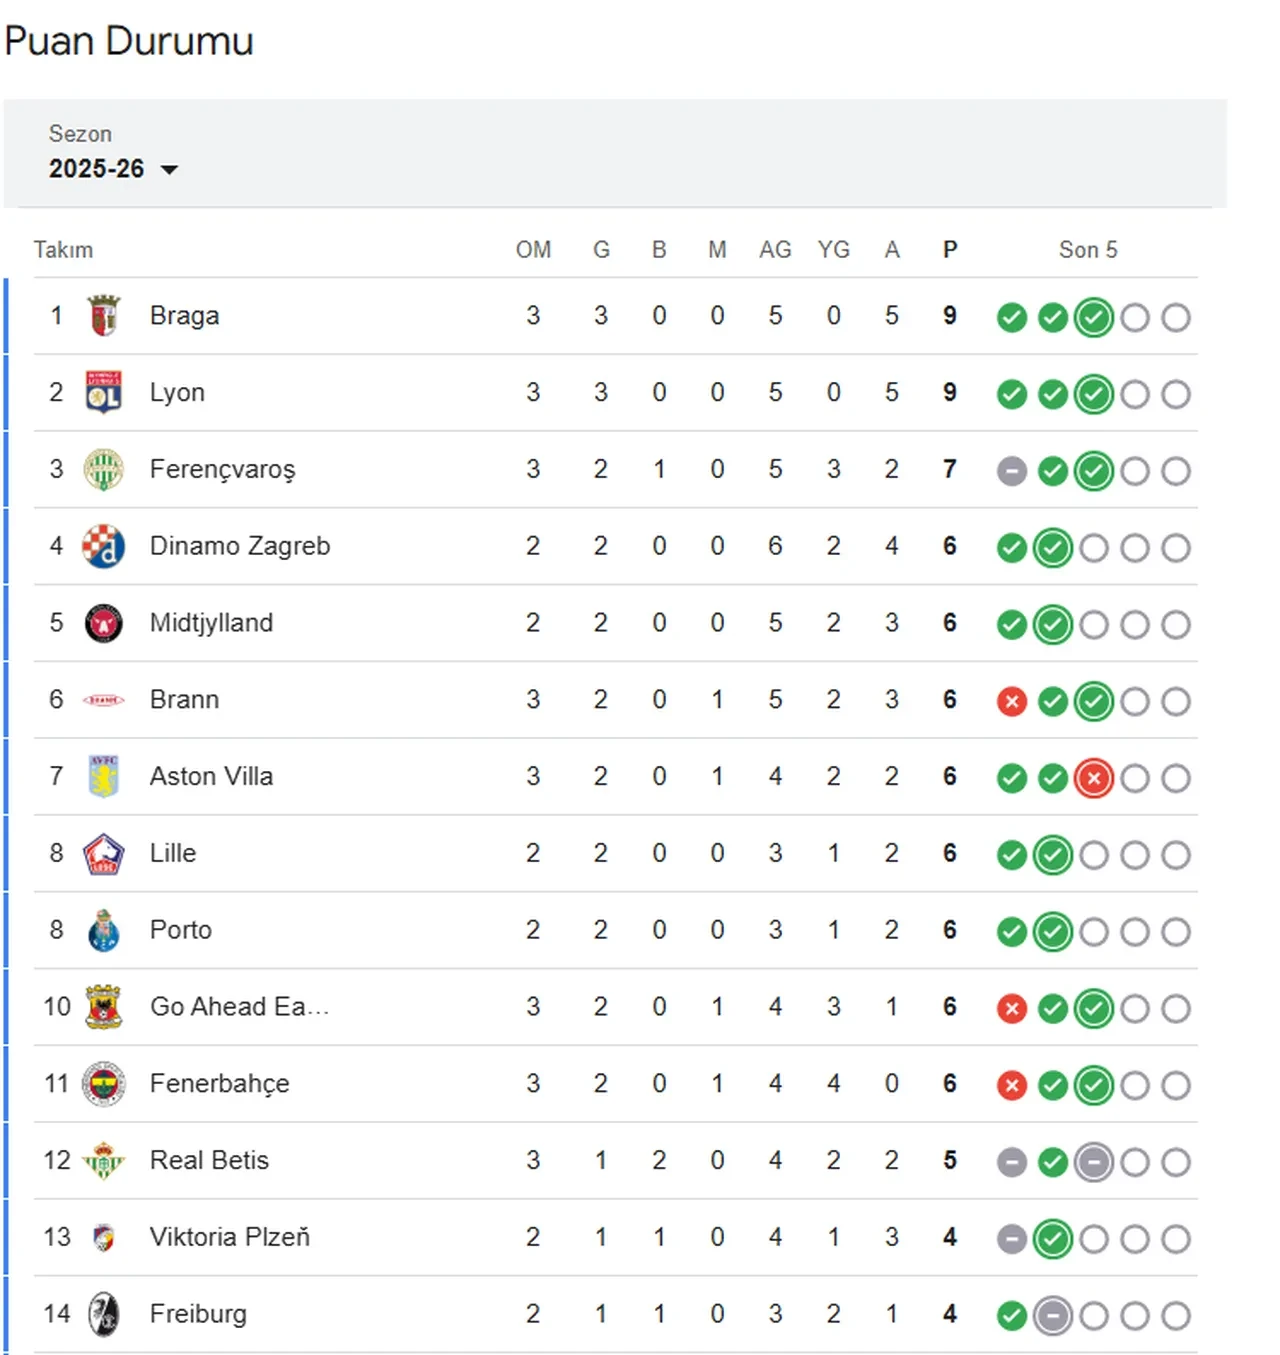The height and width of the screenshot is (1355, 1280).
Task: Open the Sezon 2025-26 dropdown
Action: coord(98,168)
